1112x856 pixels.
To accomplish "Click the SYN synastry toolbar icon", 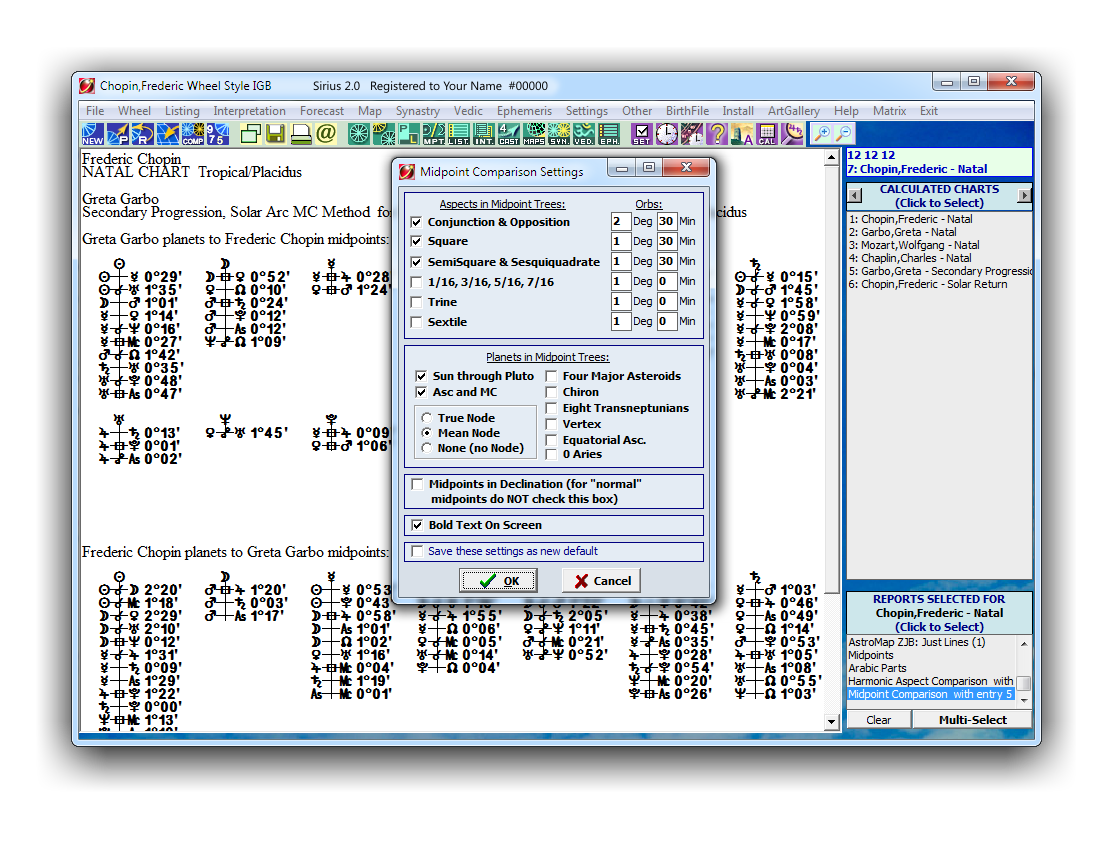I will (559, 134).
